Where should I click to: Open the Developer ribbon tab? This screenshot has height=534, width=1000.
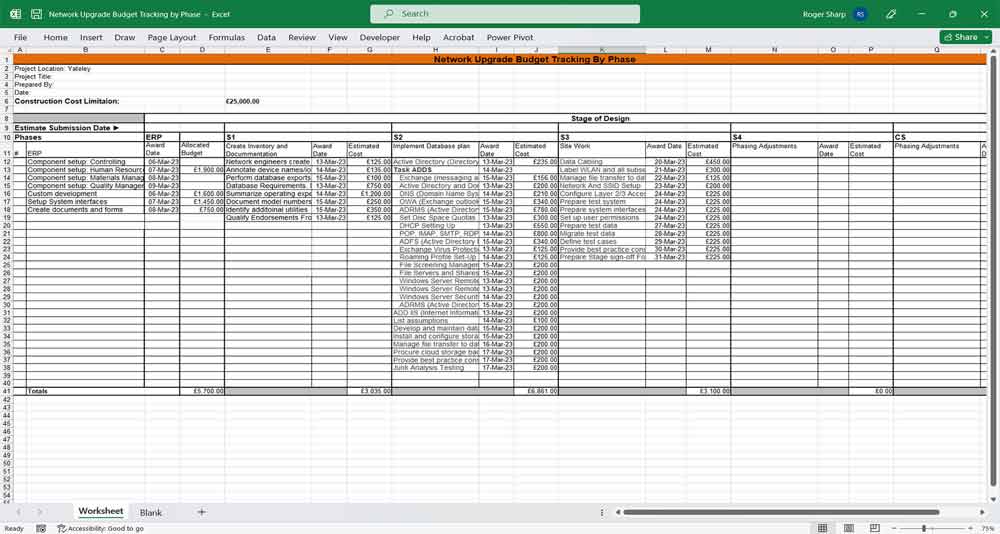pos(379,38)
